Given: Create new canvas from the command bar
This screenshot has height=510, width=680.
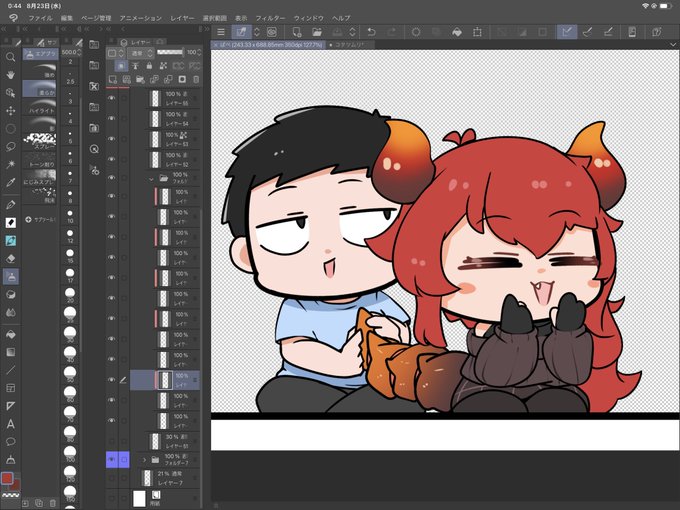Looking at the screenshot, I should click(297, 32).
